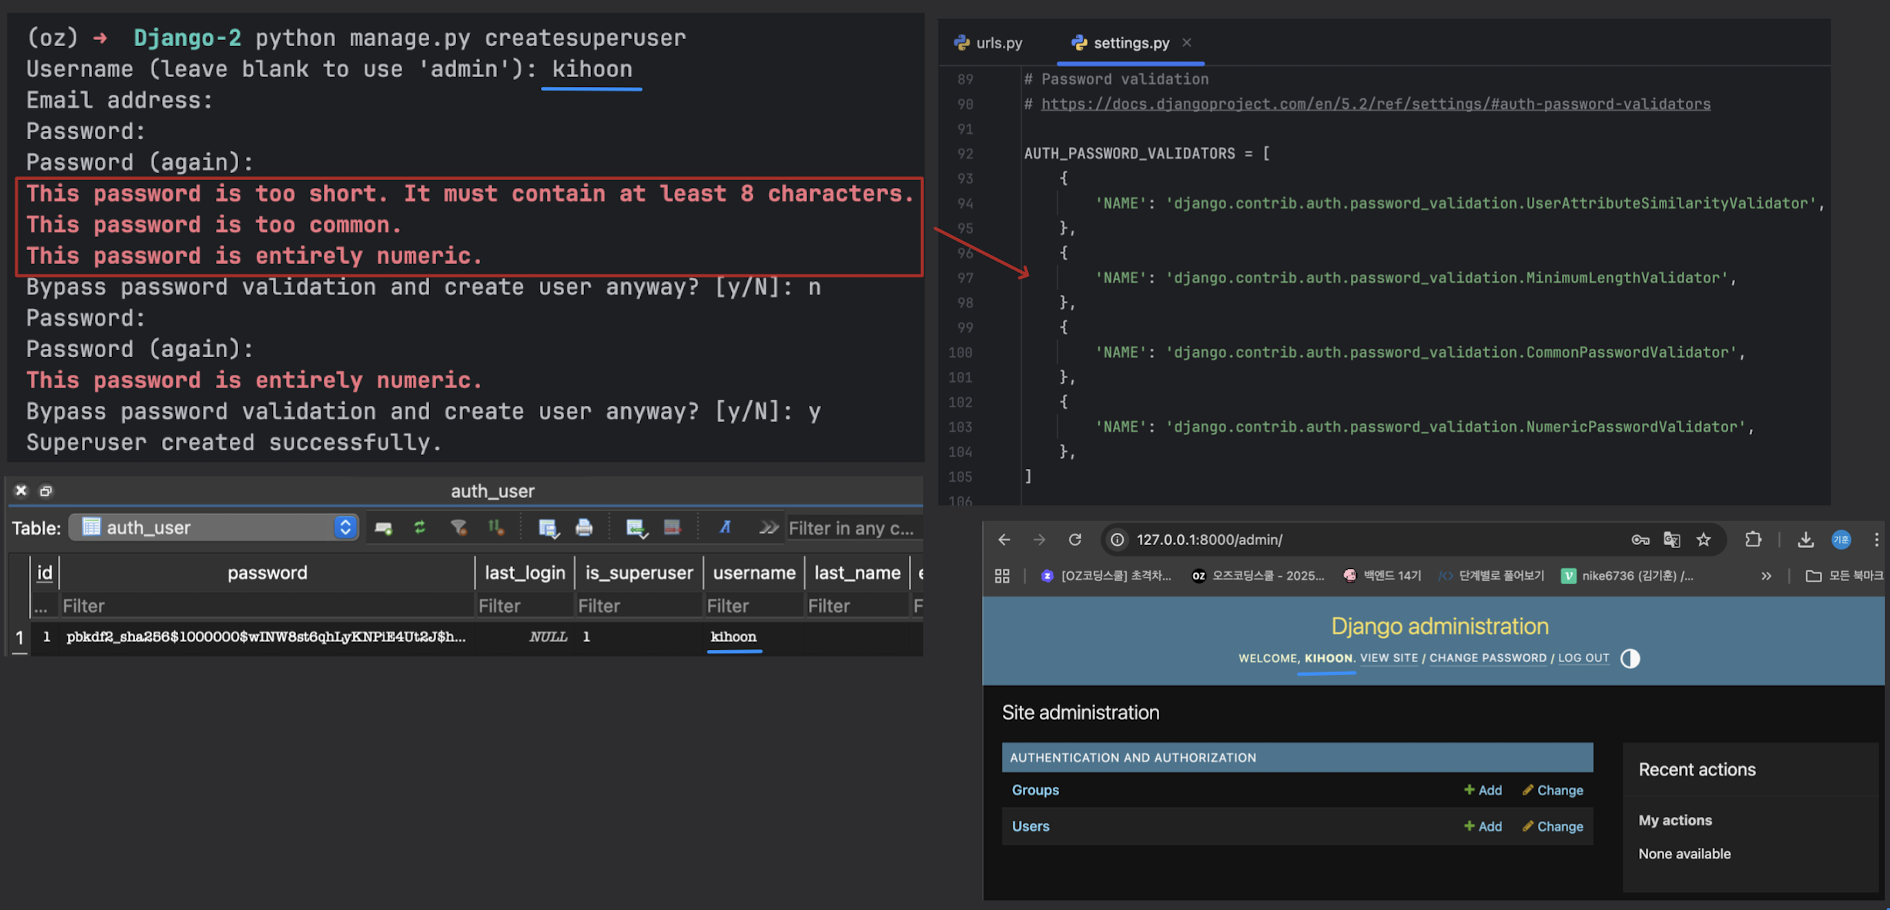Refresh the auth_user table data

click(420, 527)
